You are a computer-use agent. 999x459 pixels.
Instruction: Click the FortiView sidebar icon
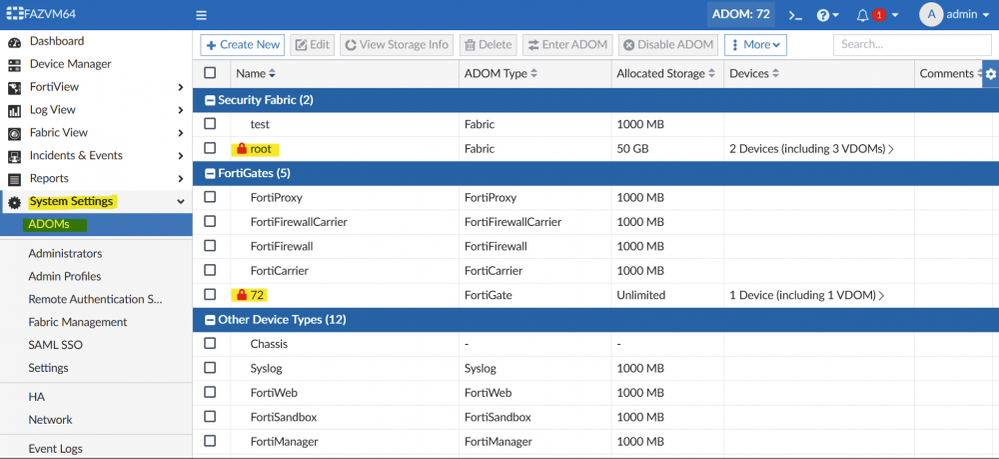[14, 88]
